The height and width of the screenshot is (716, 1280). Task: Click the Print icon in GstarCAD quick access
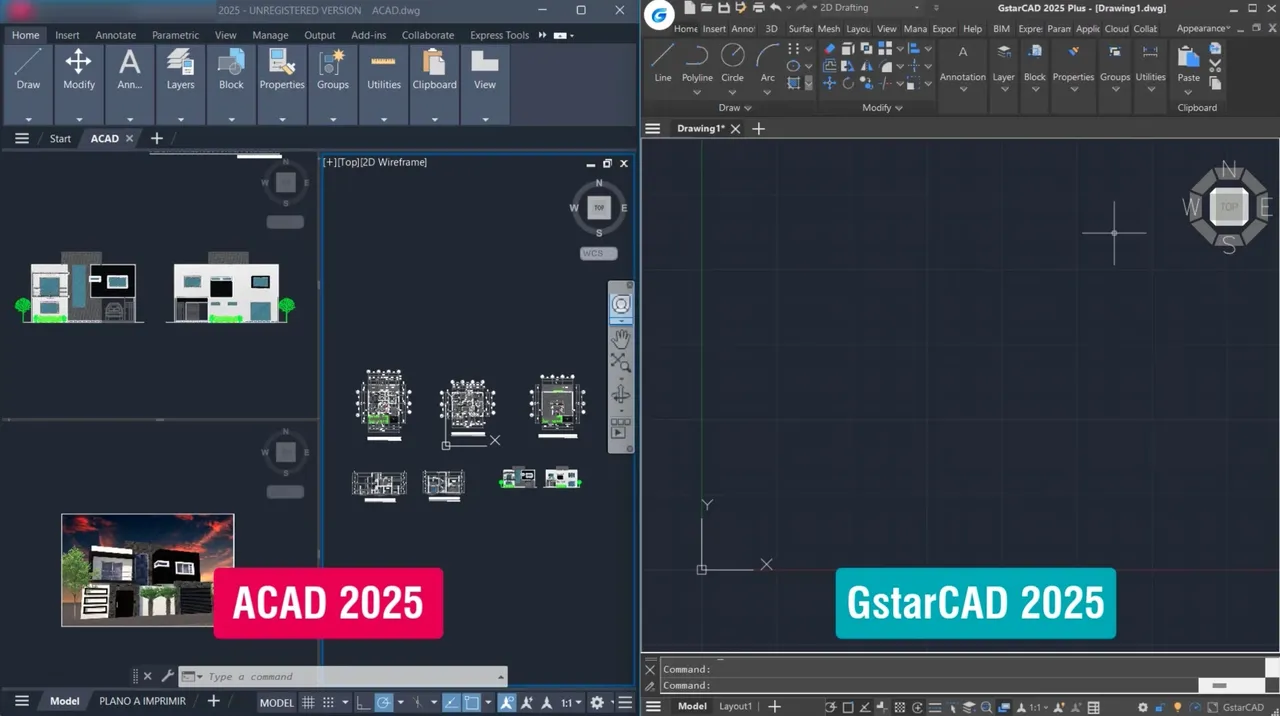758,8
